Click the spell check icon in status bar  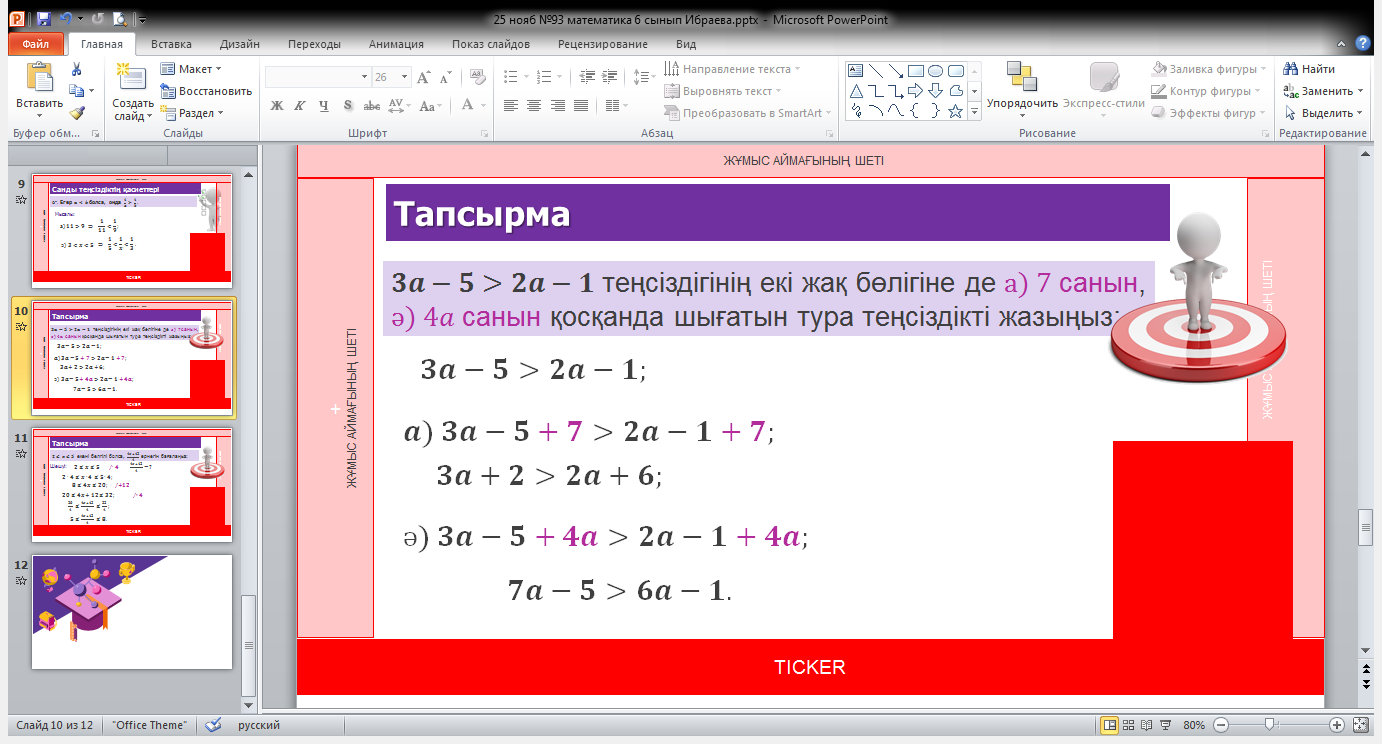(x=212, y=725)
